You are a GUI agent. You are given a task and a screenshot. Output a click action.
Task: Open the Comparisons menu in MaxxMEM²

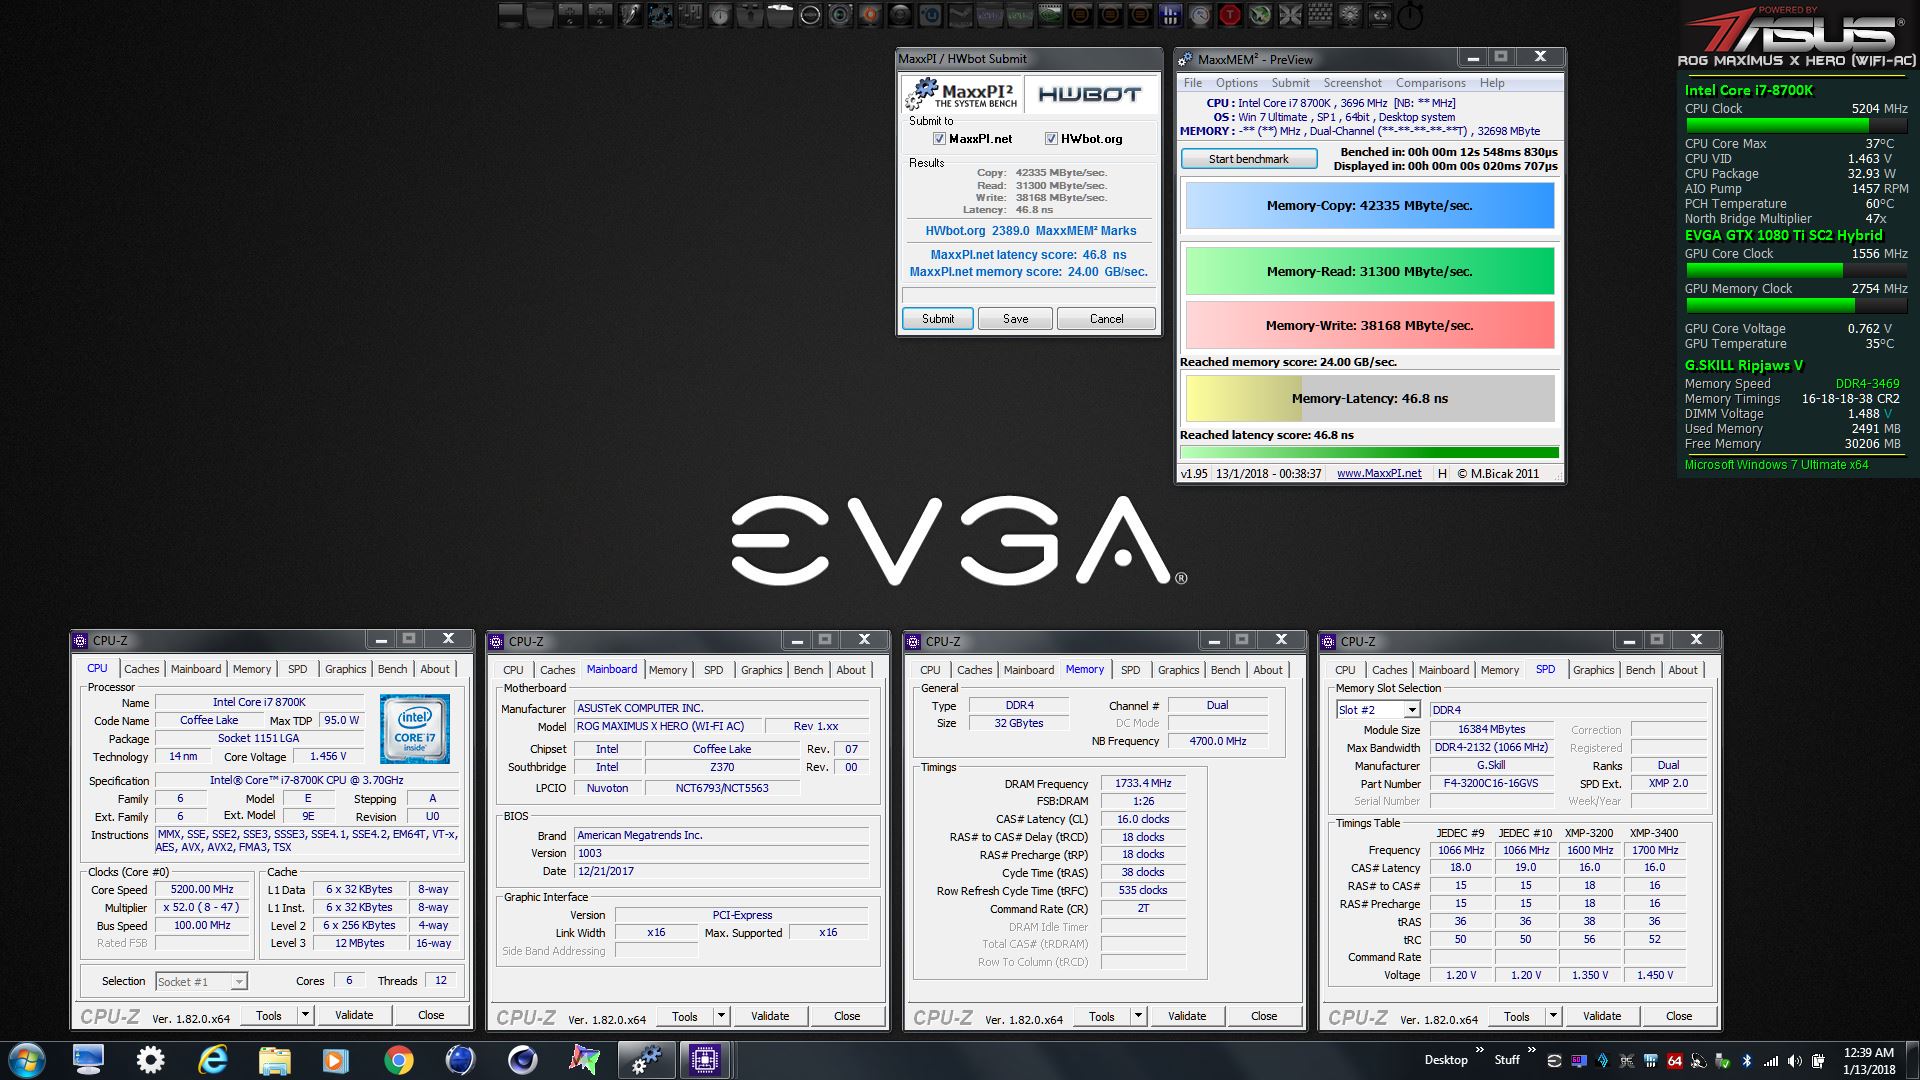coord(1430,83)
